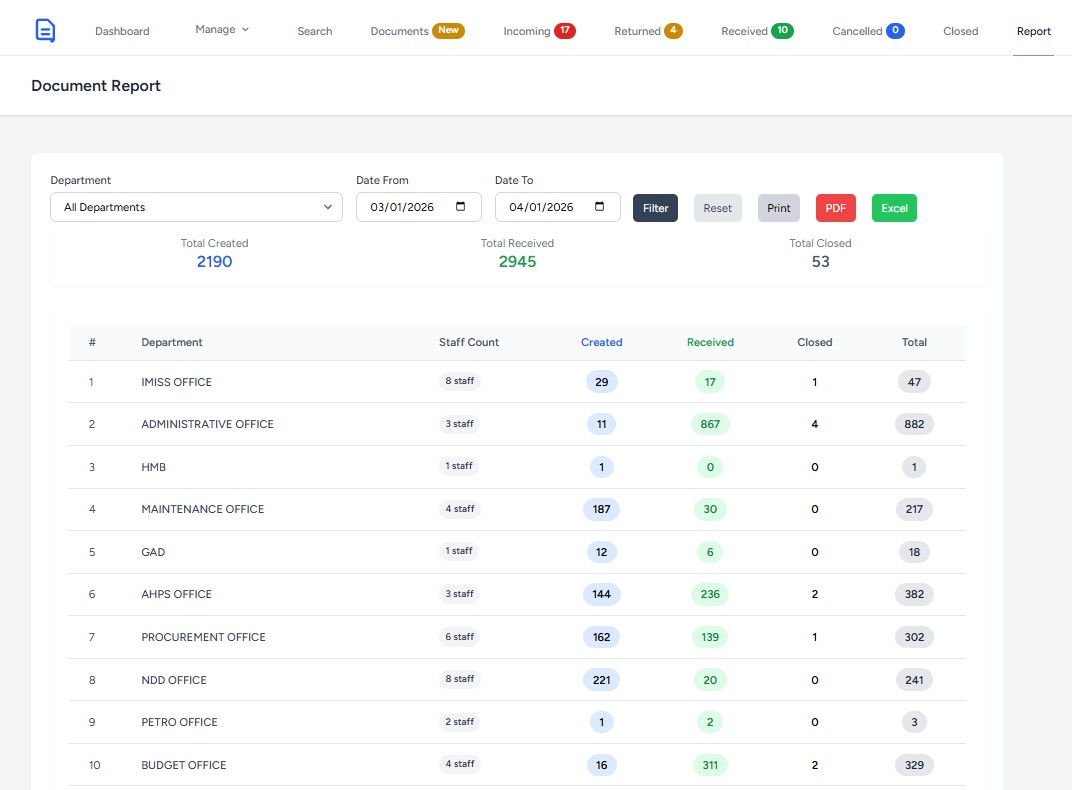Click the 2 staff badge for PETRO OFFICE
The image size is (1072, 790).
coord(459,722)
